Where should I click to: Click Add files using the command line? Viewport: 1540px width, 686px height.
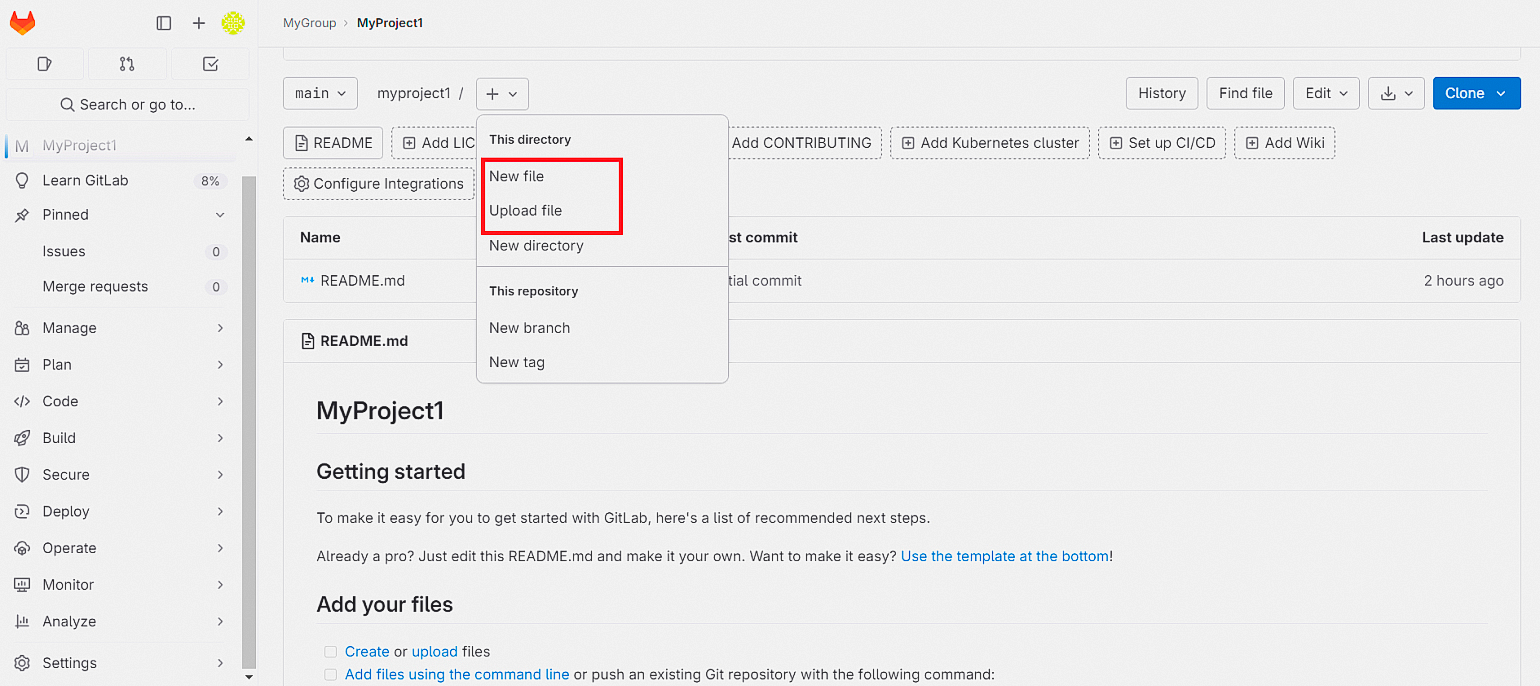click(457, 675)
